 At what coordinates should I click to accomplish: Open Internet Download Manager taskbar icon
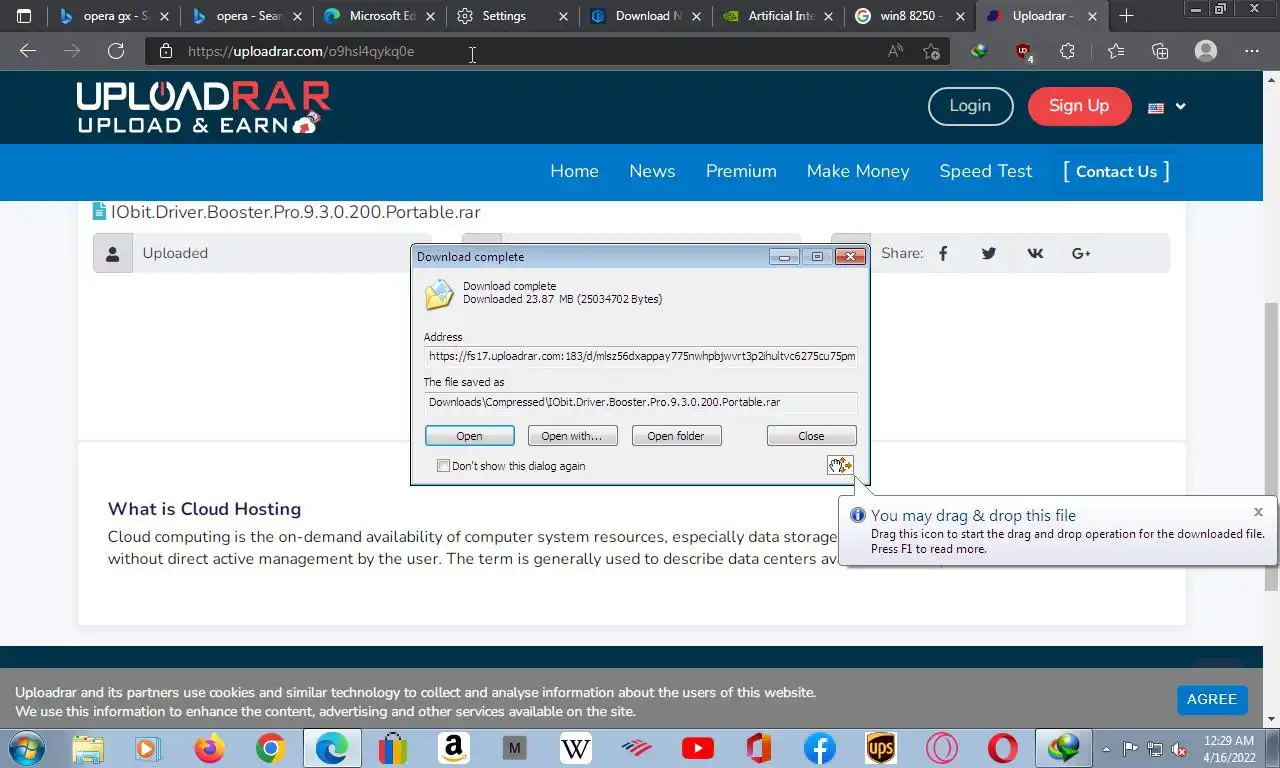point(1063,748)
